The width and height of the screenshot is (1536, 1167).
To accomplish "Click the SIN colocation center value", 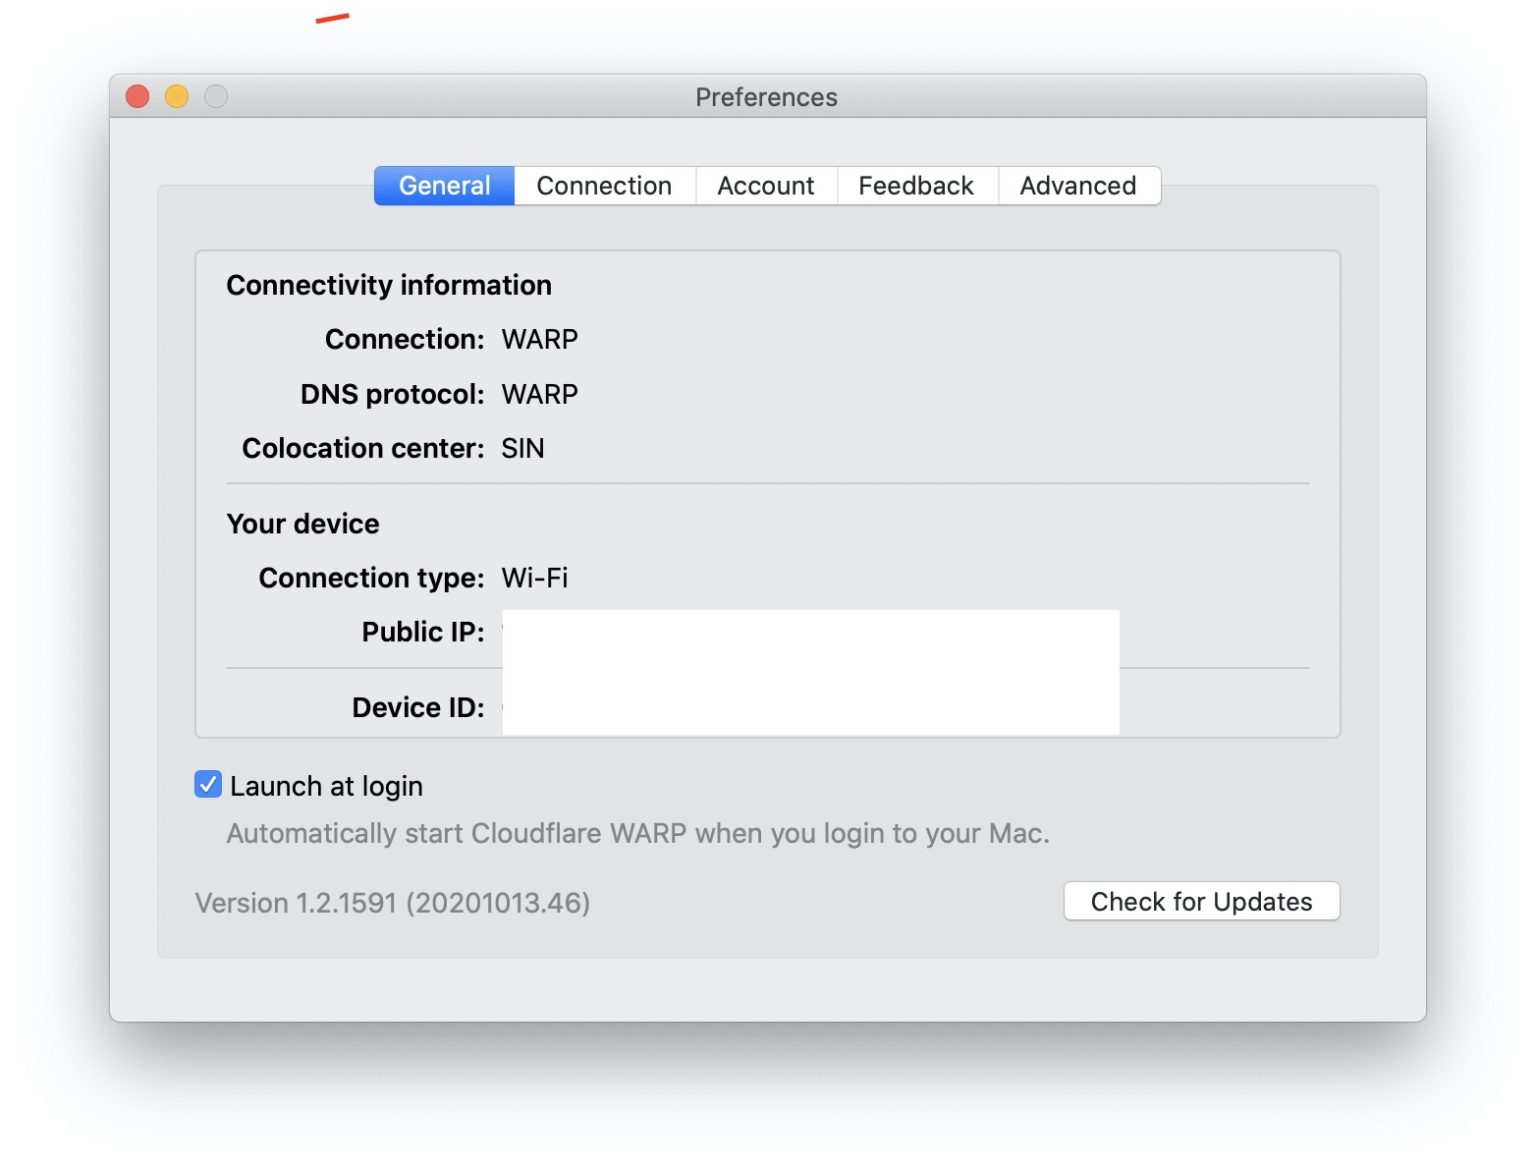I will pyautogui.click(x=522, y=448).
